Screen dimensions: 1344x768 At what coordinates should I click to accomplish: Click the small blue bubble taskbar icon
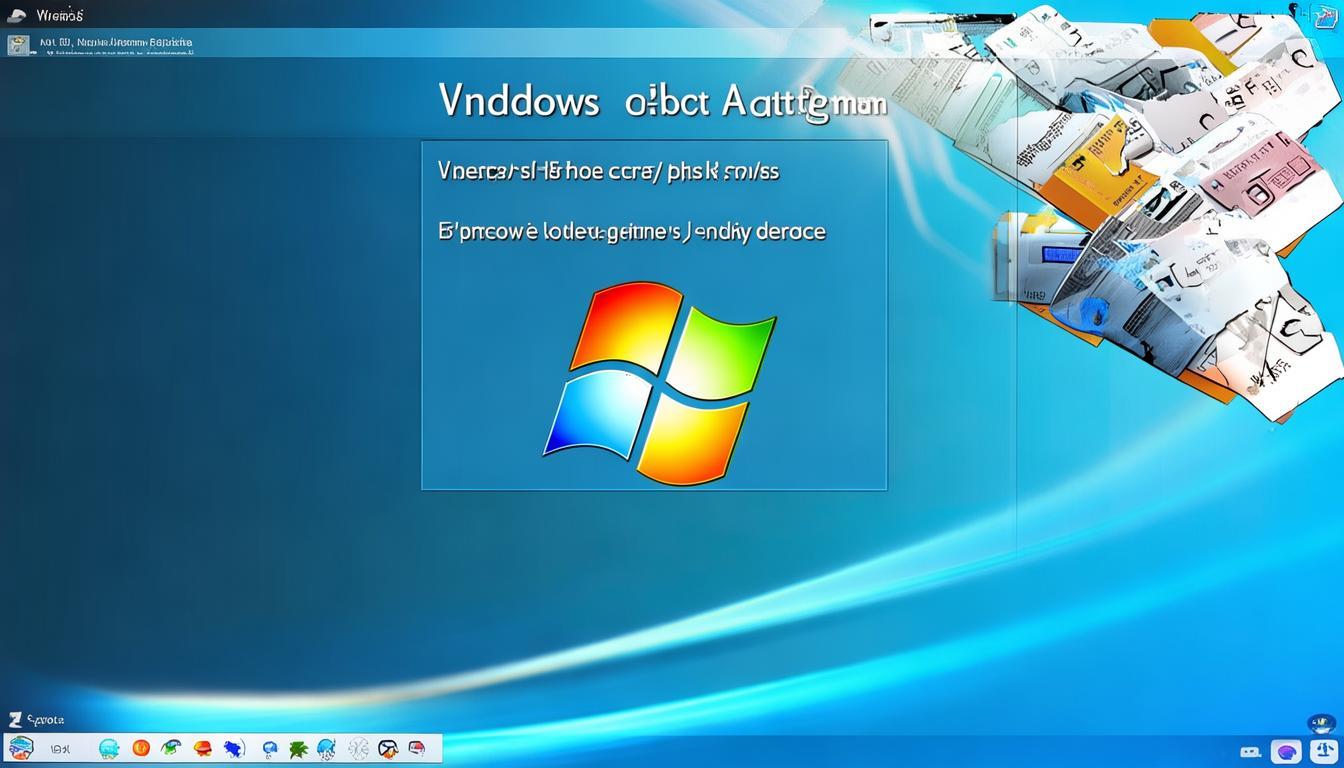tap(269, 748)
